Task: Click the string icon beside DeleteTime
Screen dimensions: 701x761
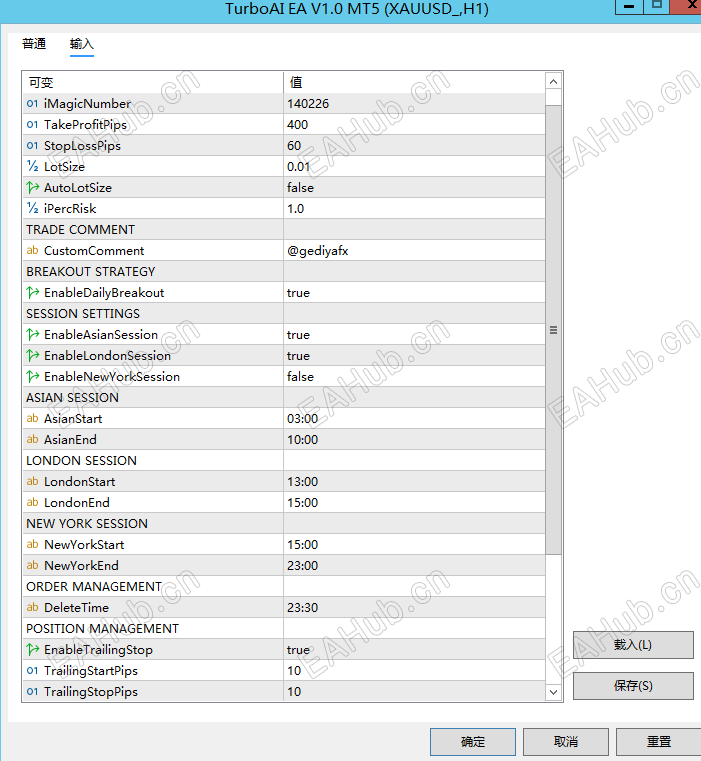Action: click(x=32, y=607)
